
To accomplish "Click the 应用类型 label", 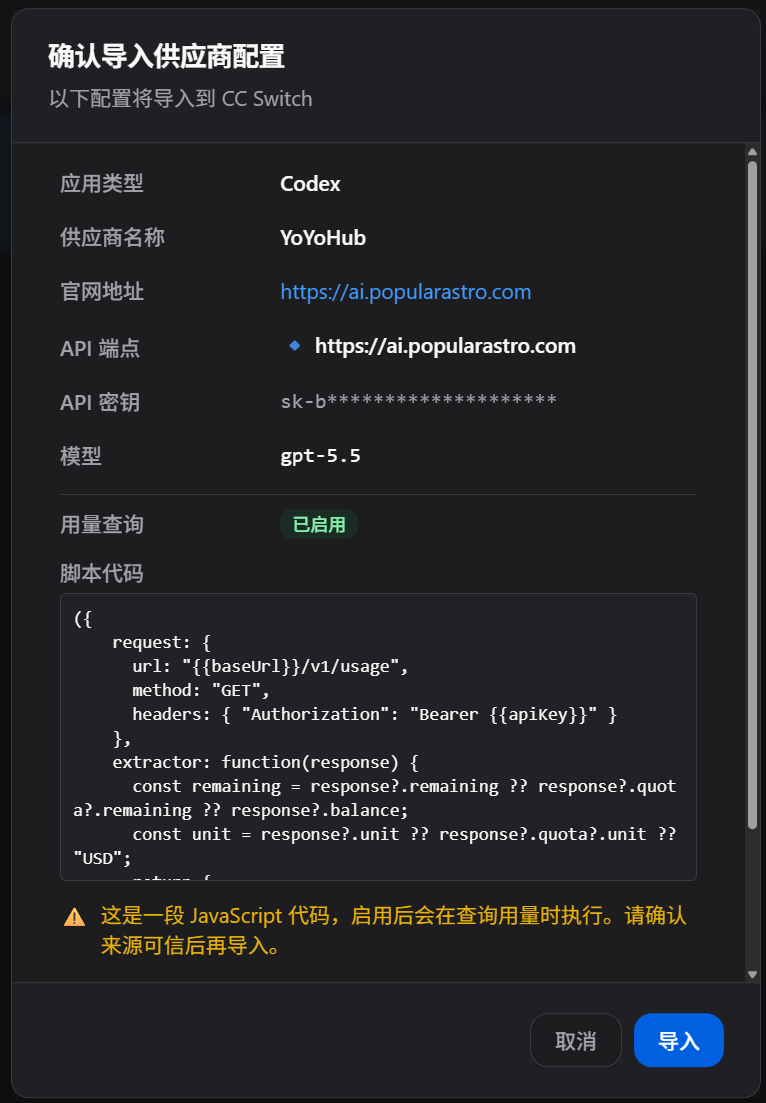I will (102, 184).
